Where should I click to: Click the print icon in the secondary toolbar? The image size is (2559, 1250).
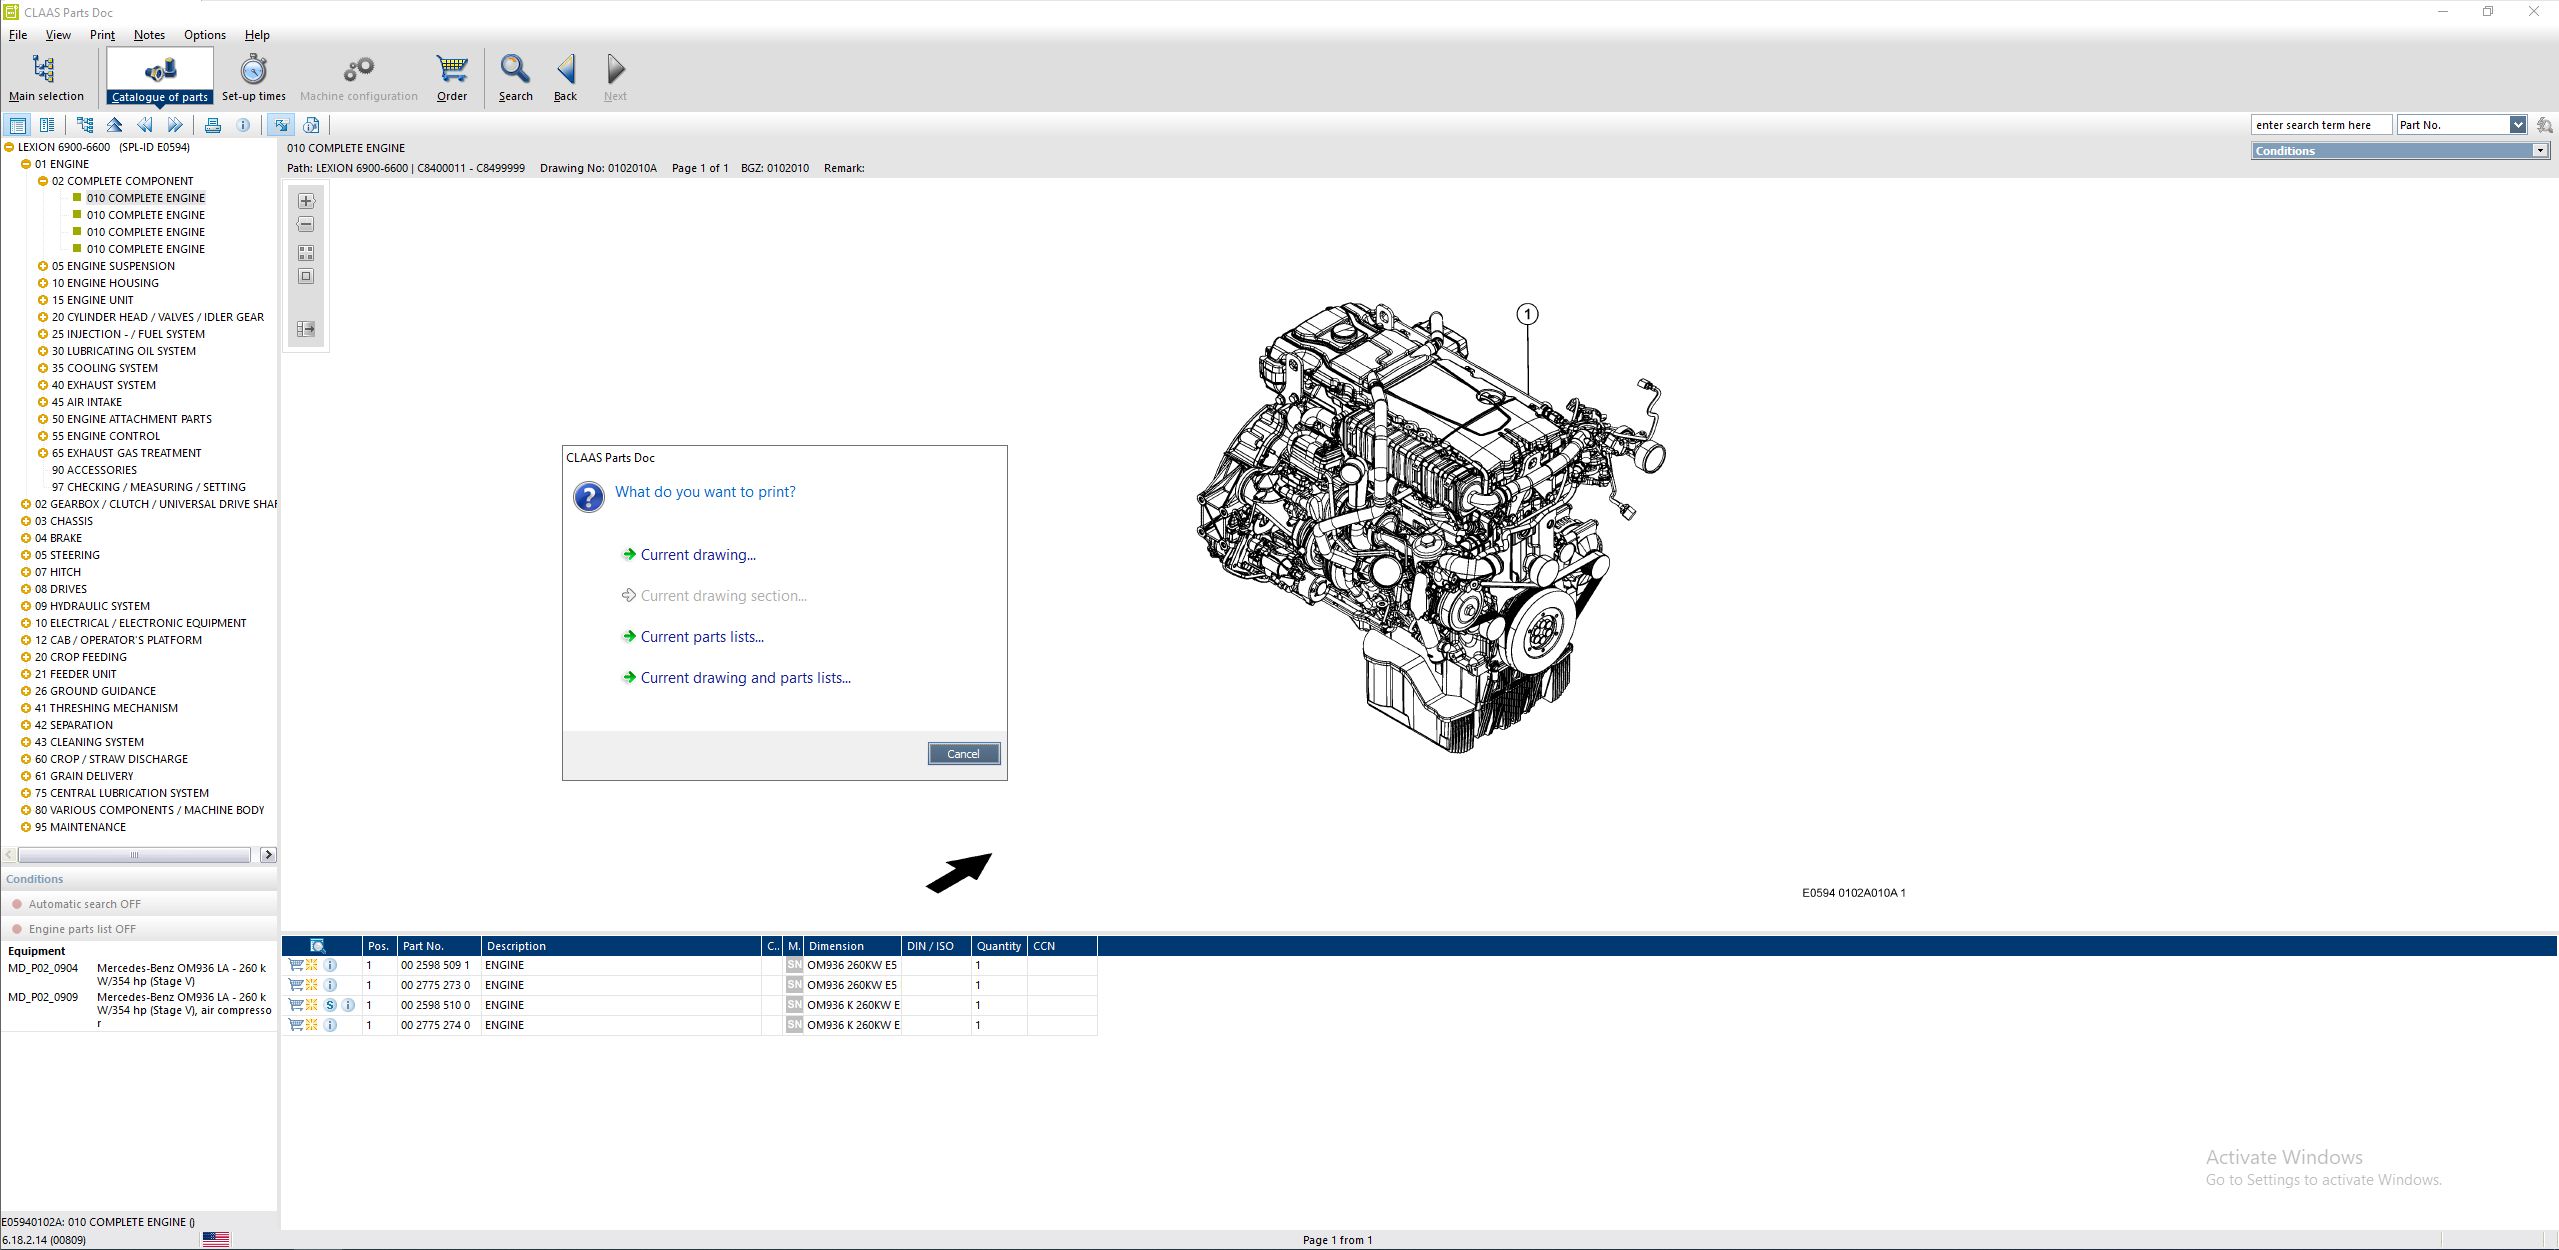pyautogui.click(x=213, y=124)
